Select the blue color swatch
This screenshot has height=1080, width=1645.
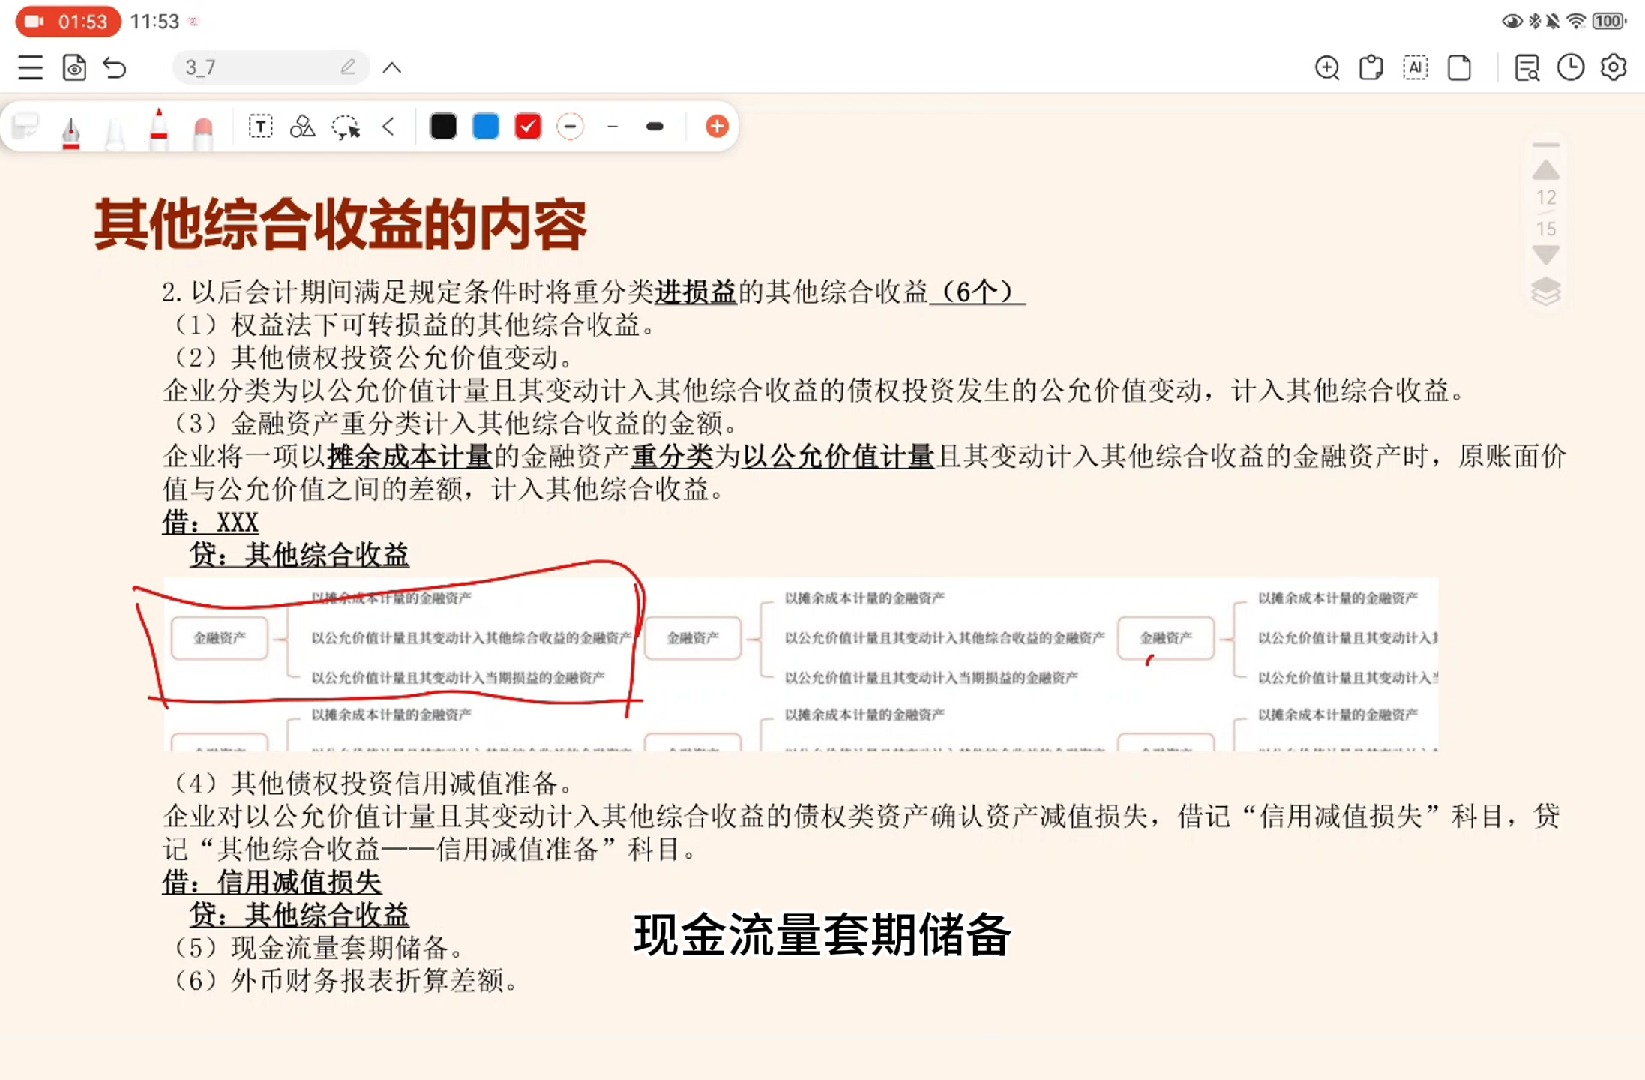[485, 126]
